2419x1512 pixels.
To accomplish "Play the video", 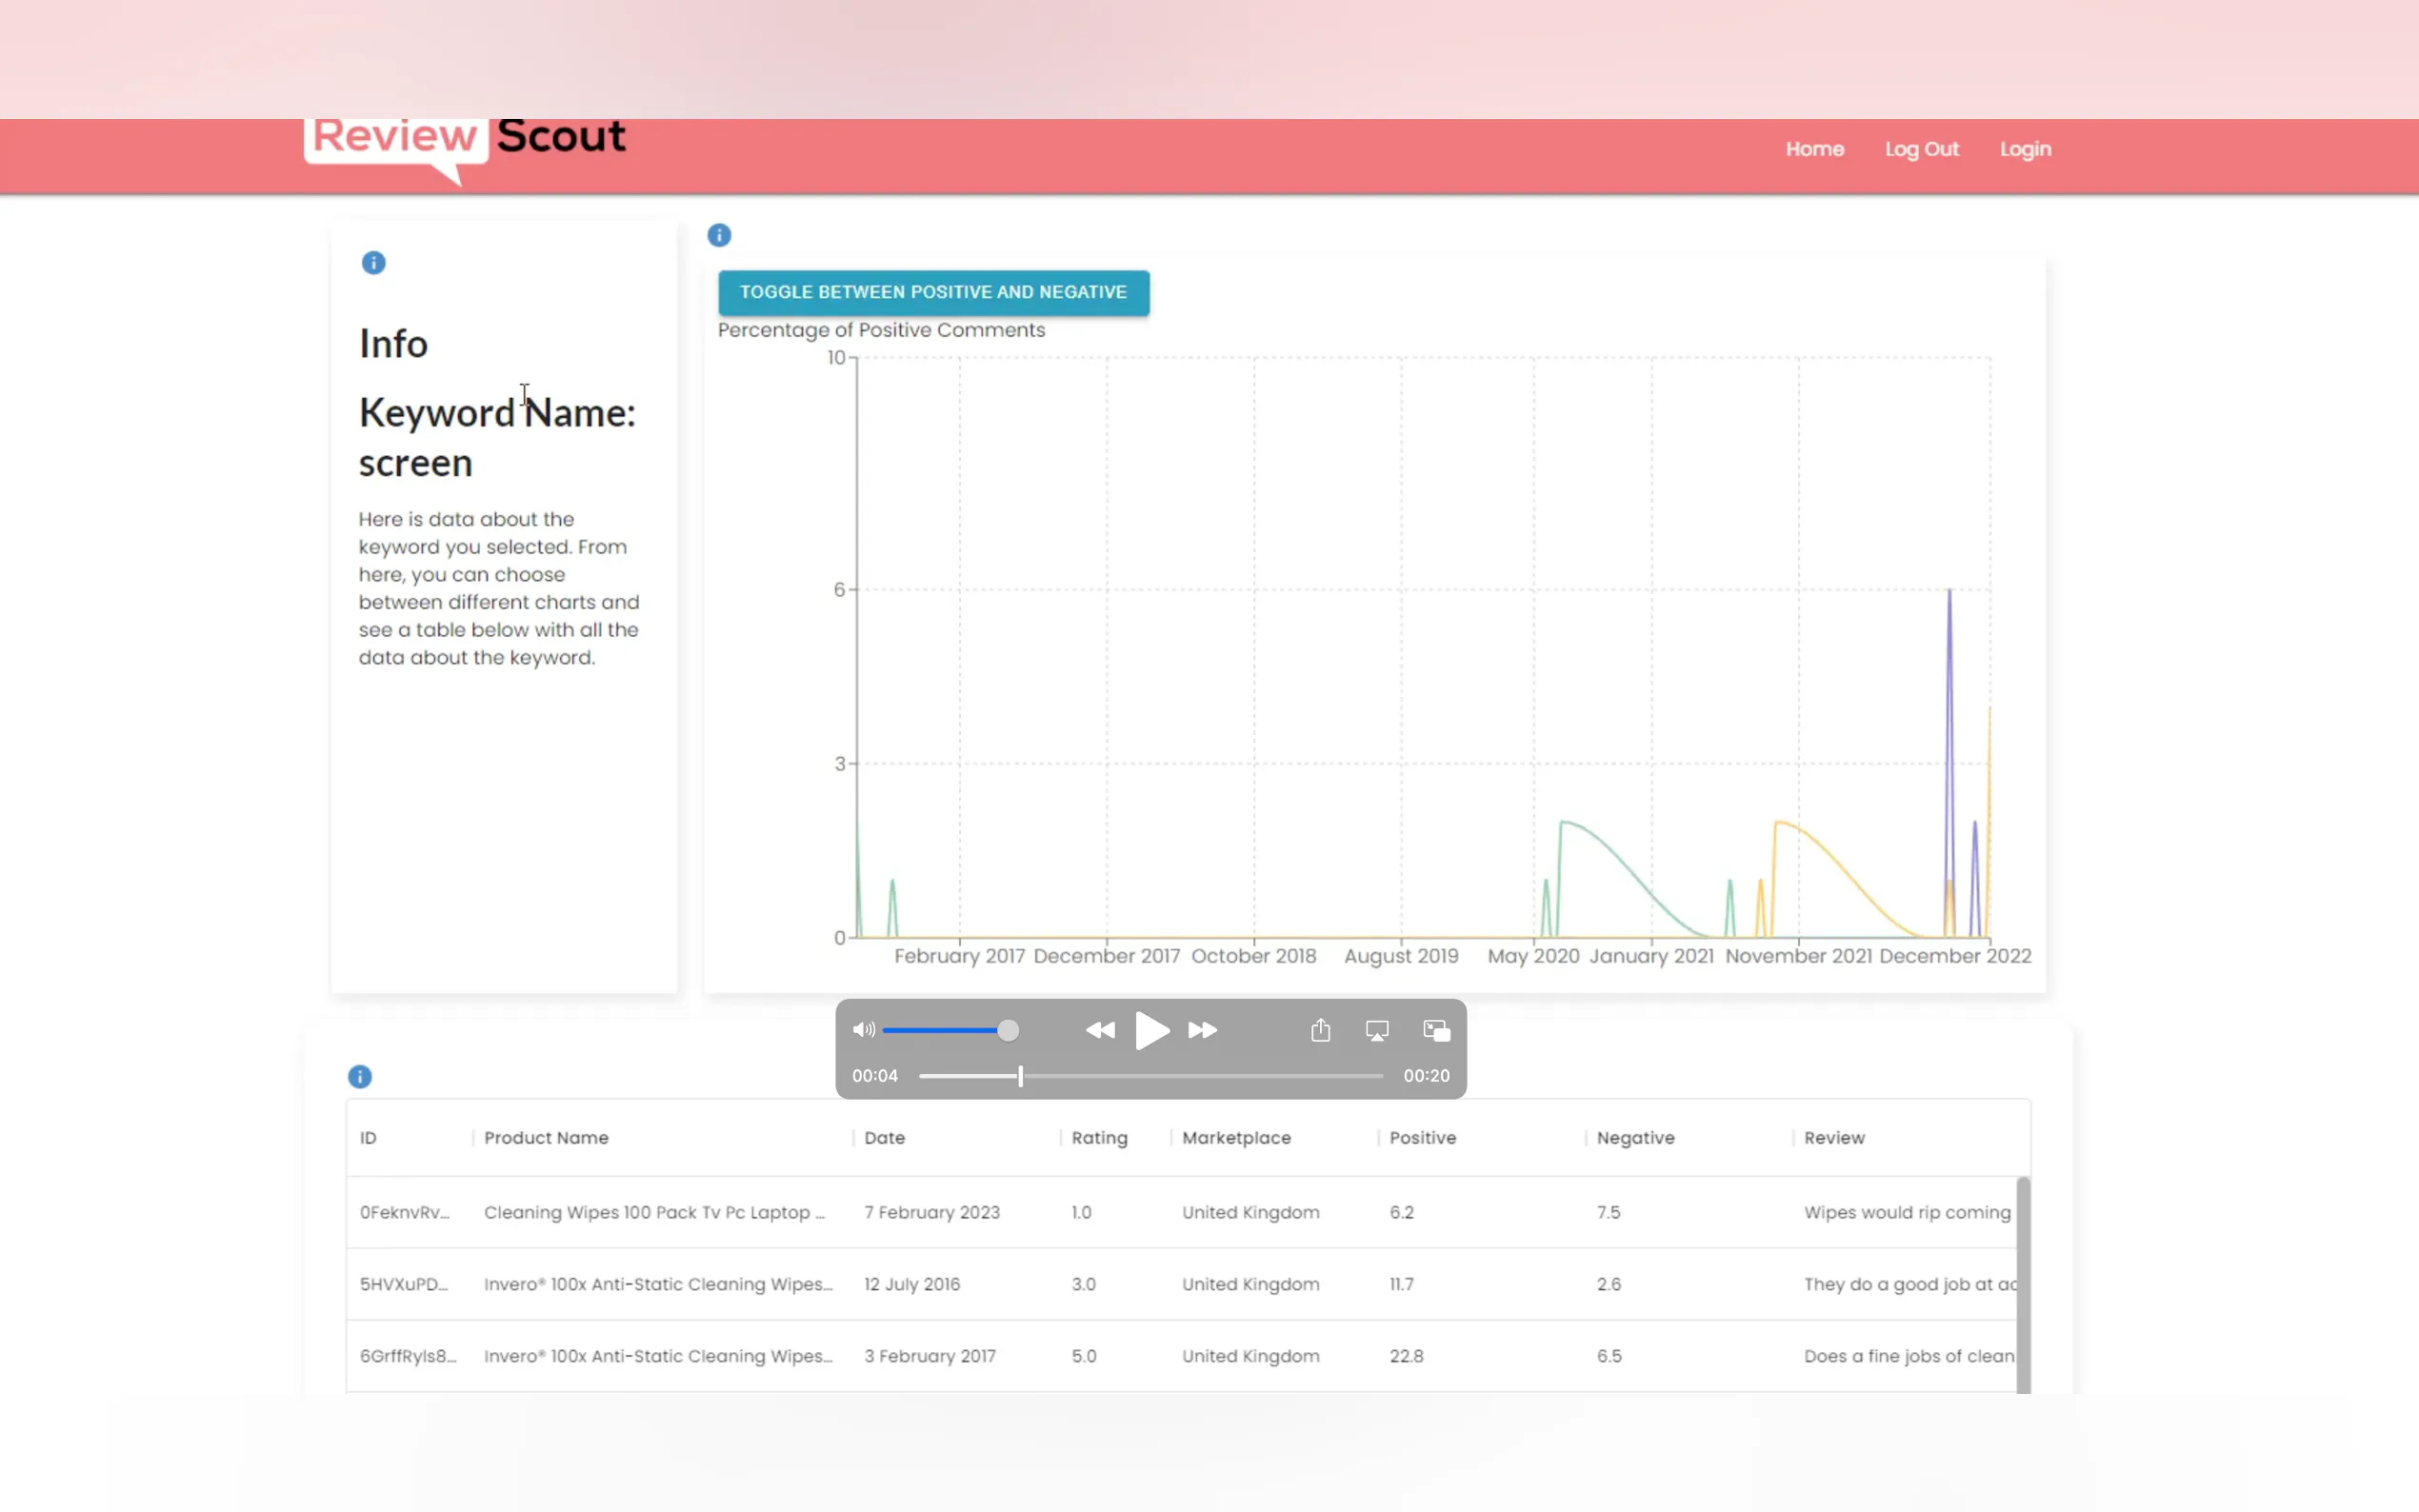I will pyautogui.click(x=1151, y=1030).
